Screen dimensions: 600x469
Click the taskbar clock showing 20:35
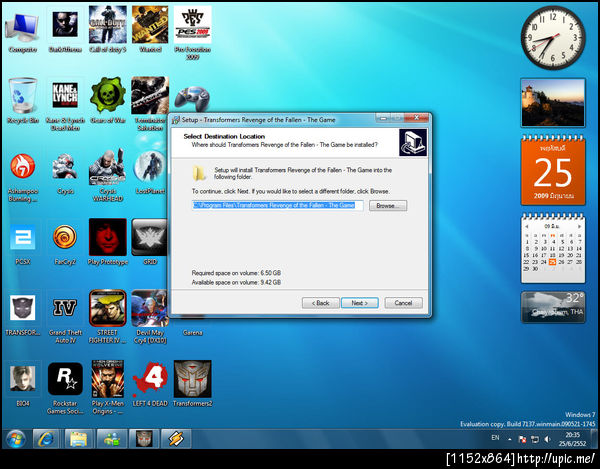[x=572, y=439]
